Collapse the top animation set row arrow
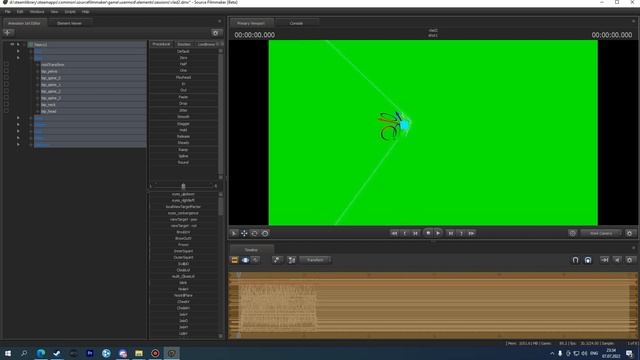 point(18,44)
